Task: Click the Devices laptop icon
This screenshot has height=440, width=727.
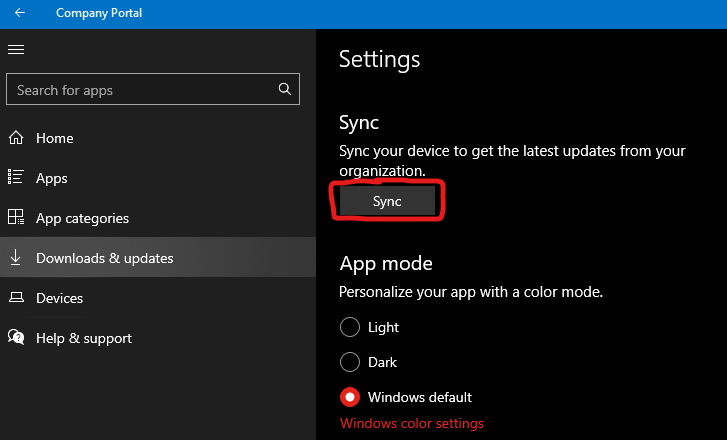Action: [16, 297]
